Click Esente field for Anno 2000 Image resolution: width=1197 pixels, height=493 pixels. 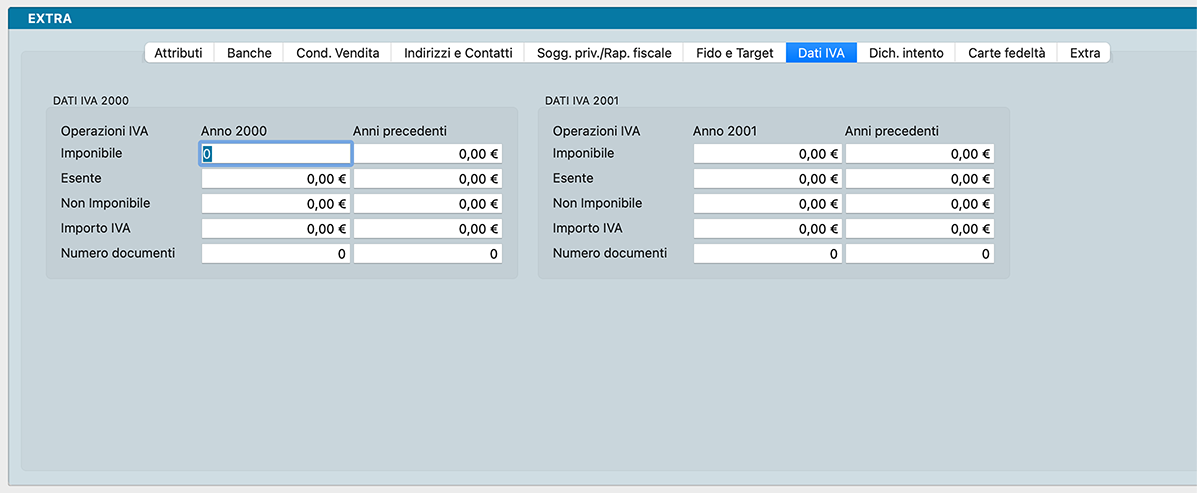pyautogui.click(x=276, y=179)
